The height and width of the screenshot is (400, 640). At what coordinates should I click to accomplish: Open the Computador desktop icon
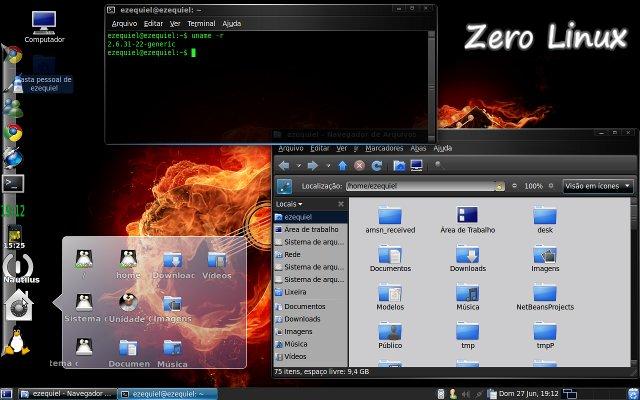[44, 27]
